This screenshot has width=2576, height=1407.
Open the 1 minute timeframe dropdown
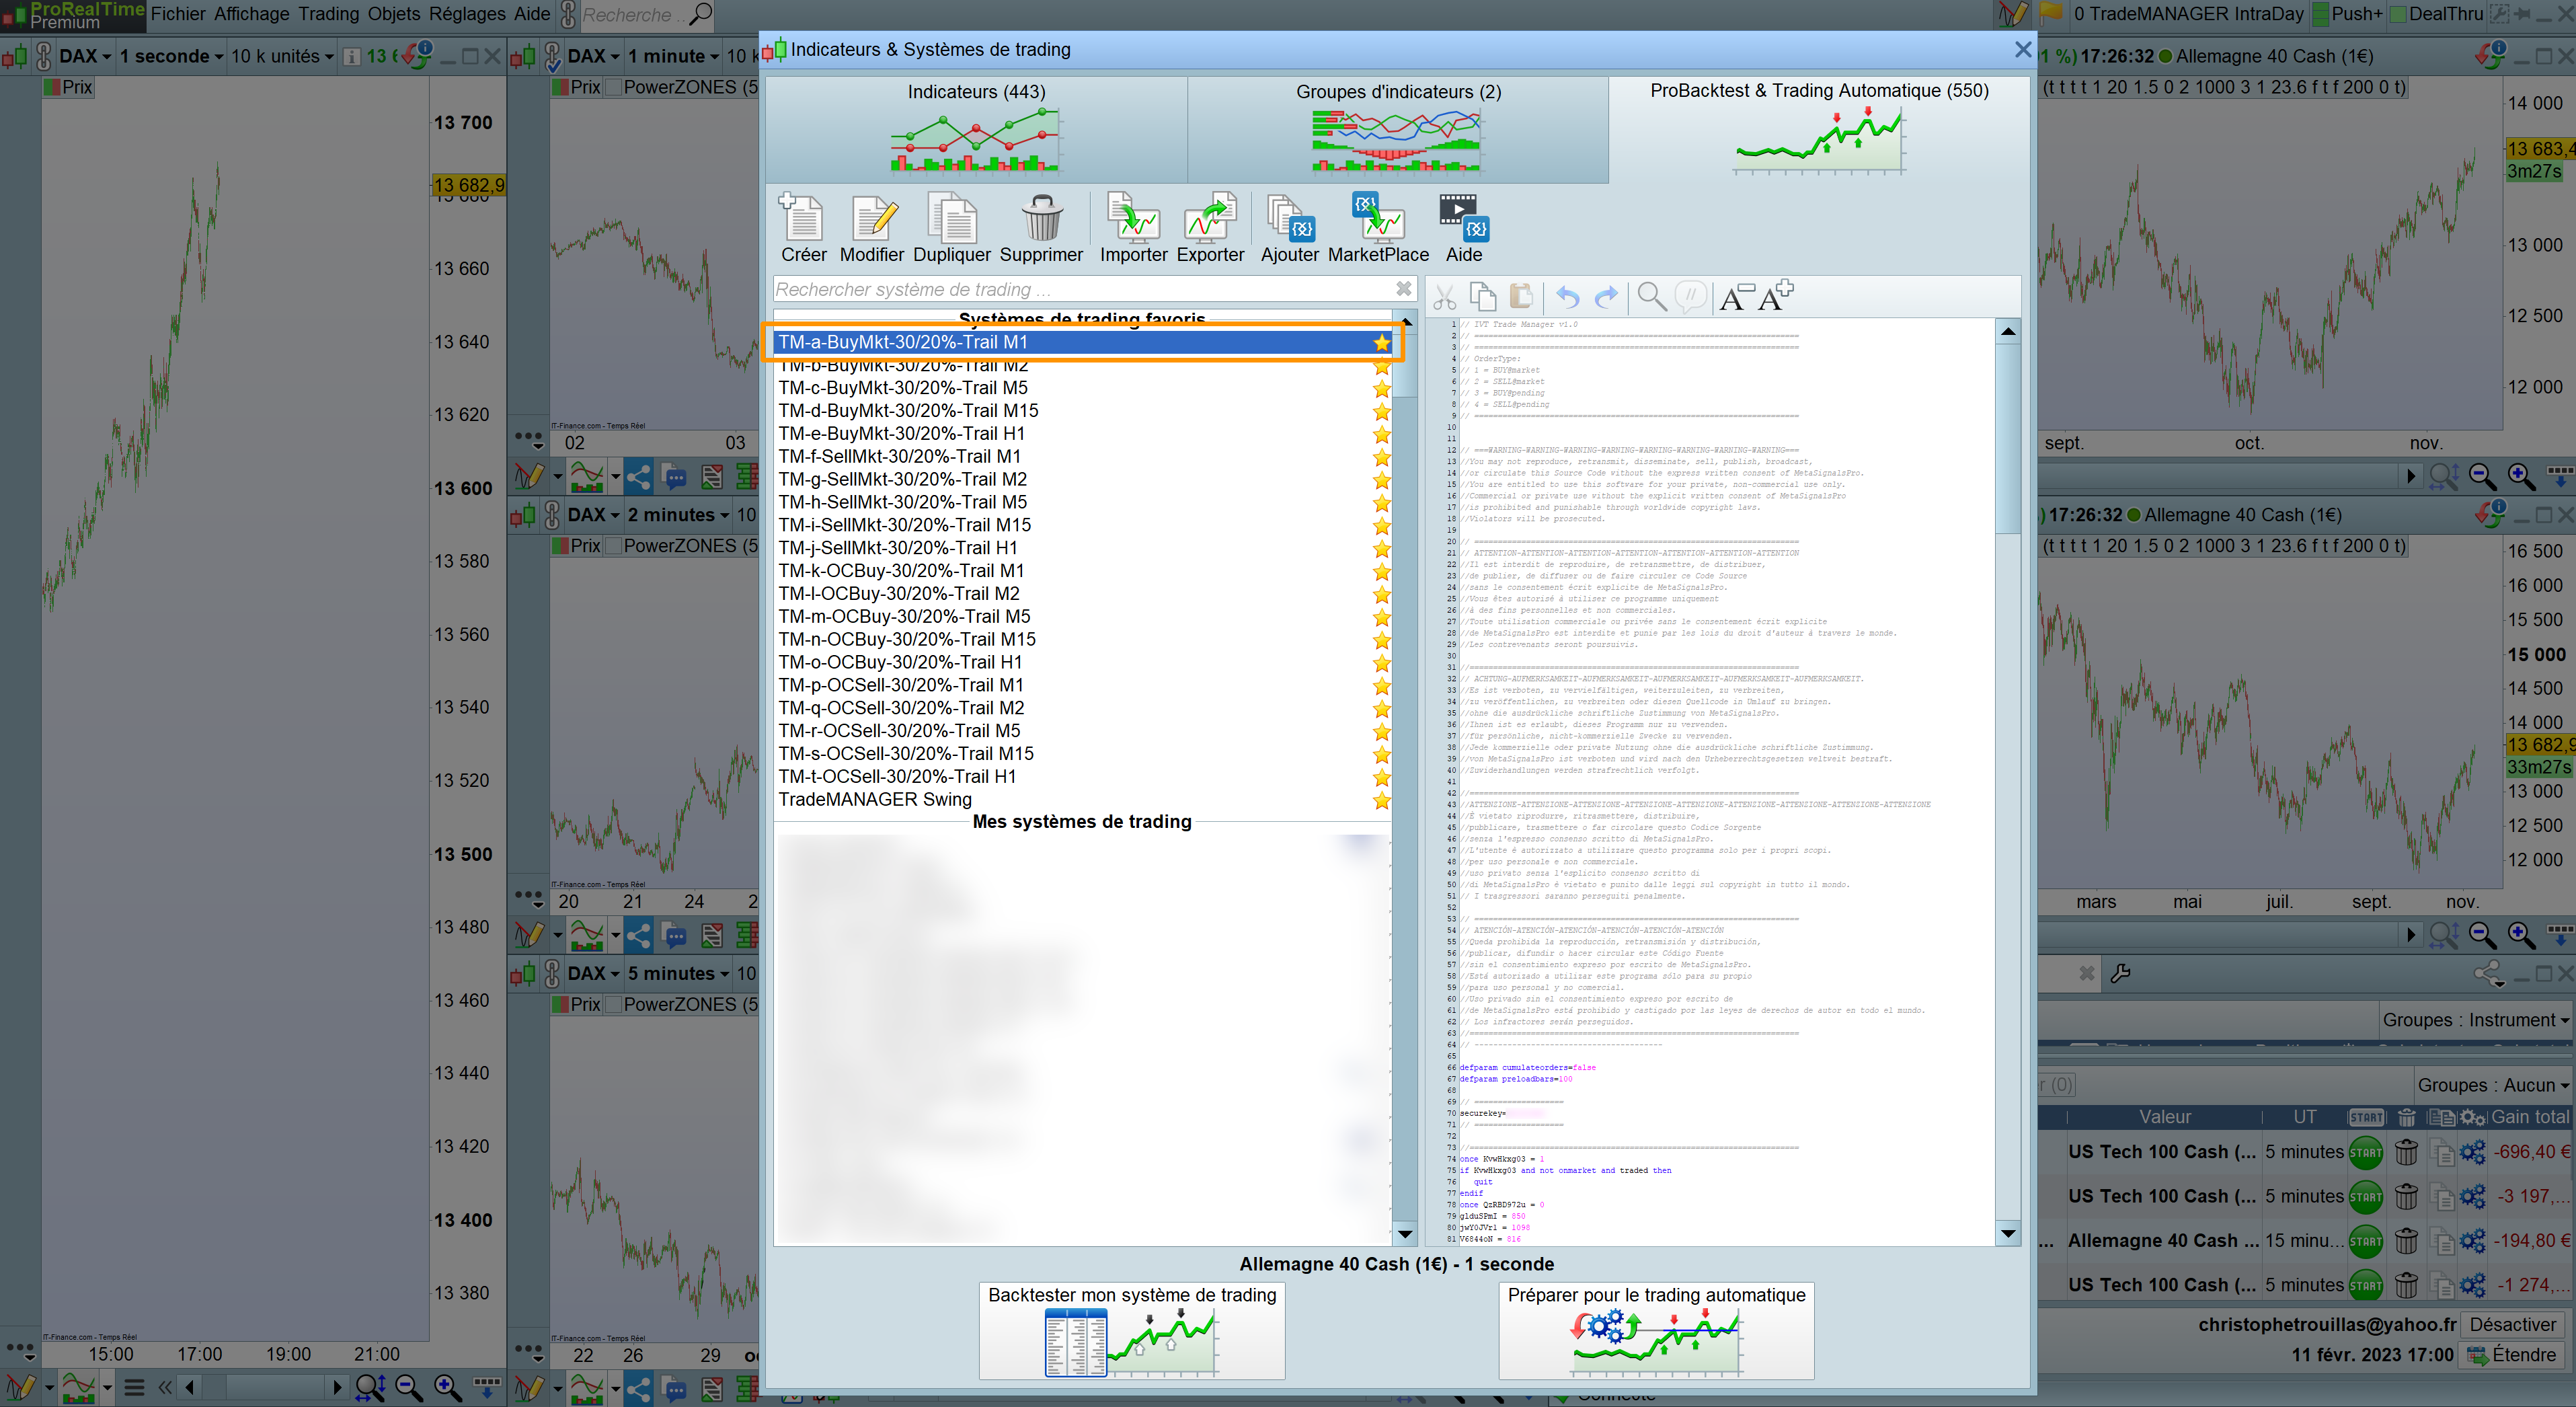(x=673, y=56)
